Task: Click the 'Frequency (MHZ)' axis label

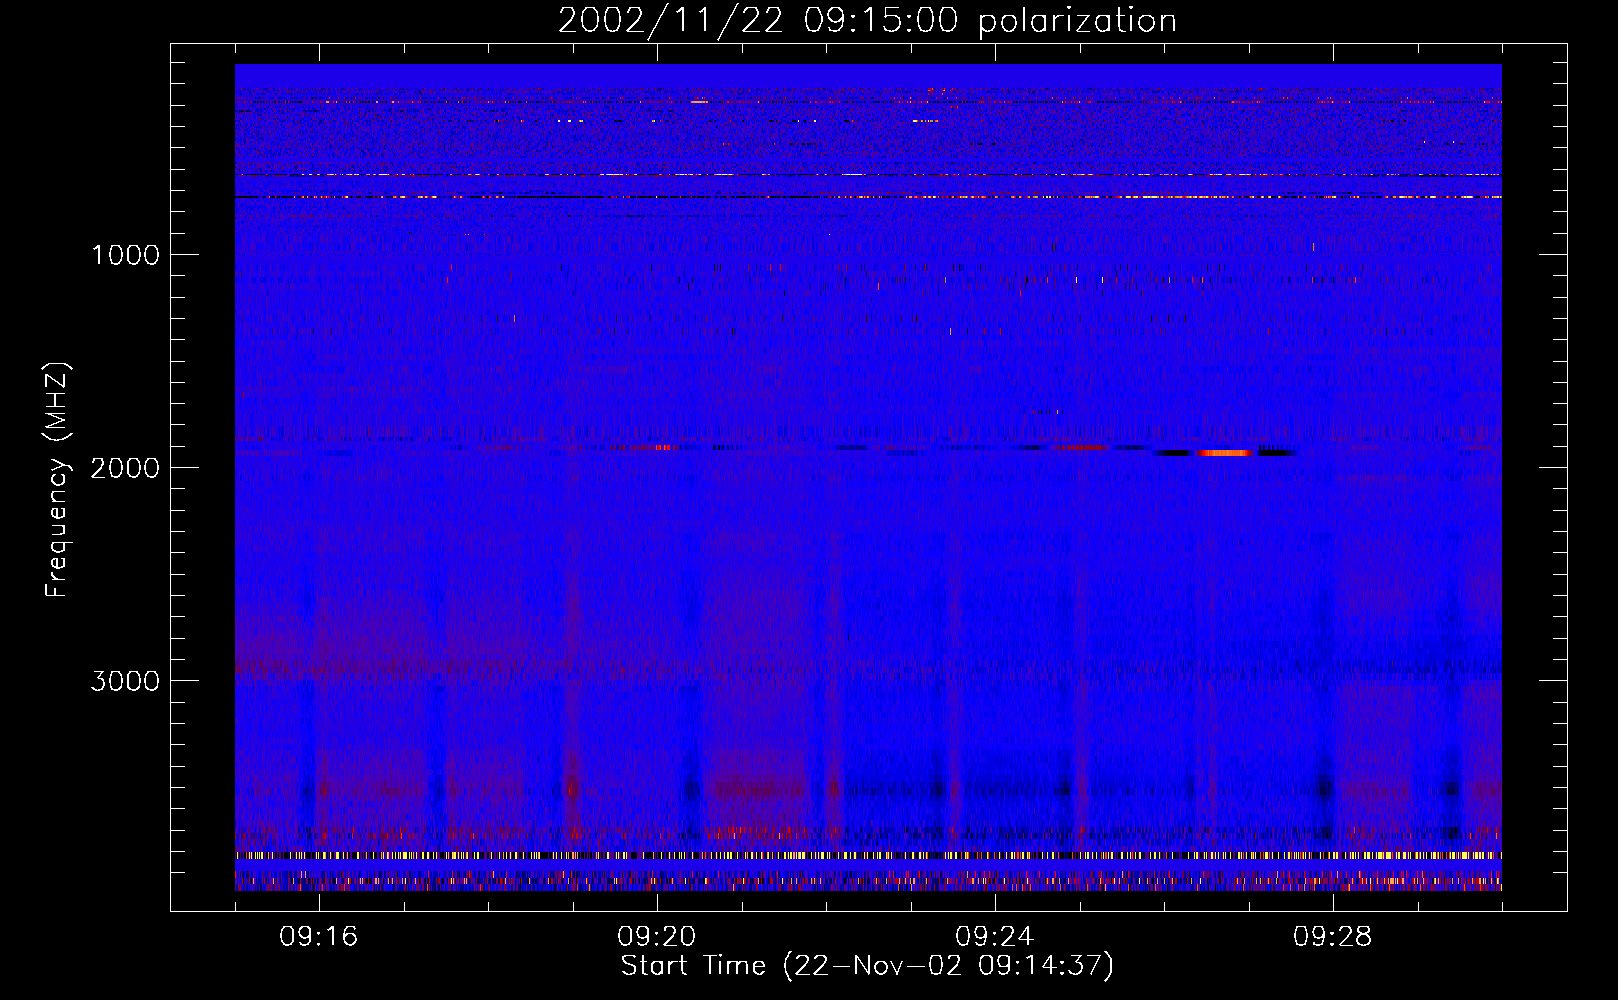Action: [57, 480]
